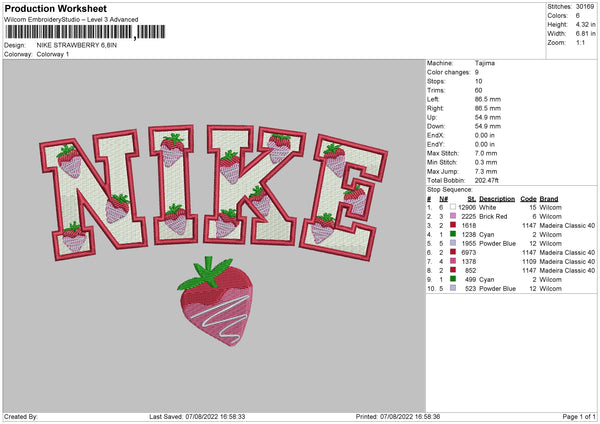The height and width of the screenshot is (424, 600).
Task: Click the 'Color changes:' label
Action: (x=448, y=72)
